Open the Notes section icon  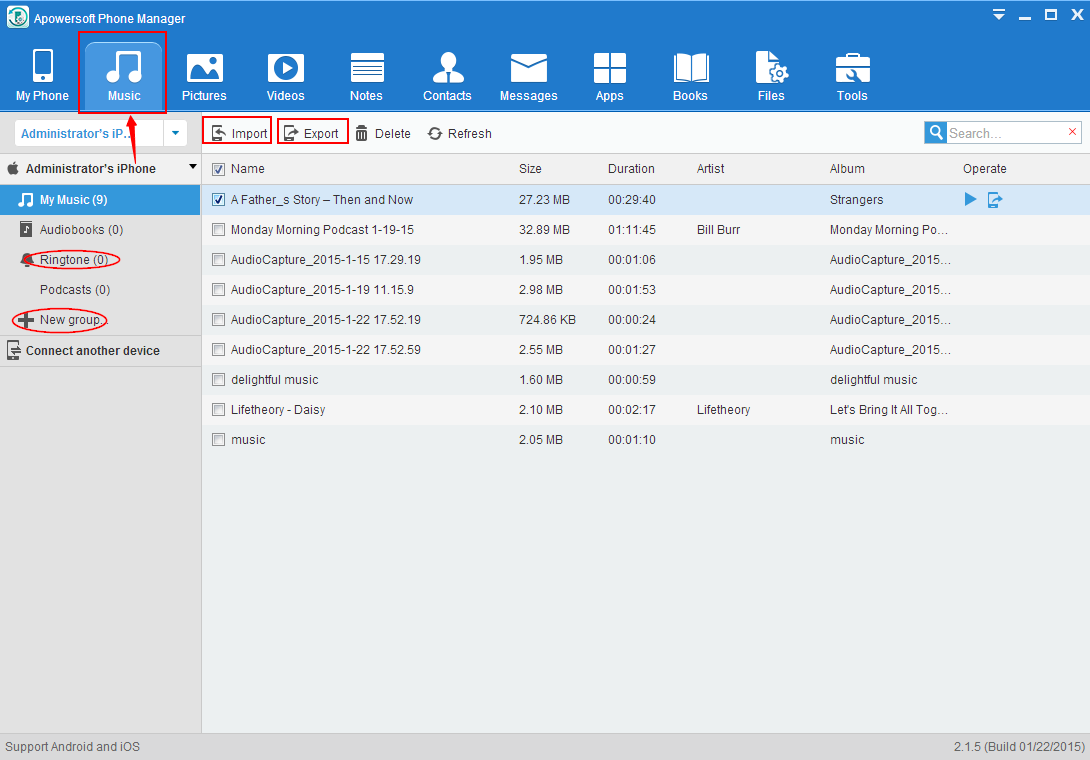point(366,69)
